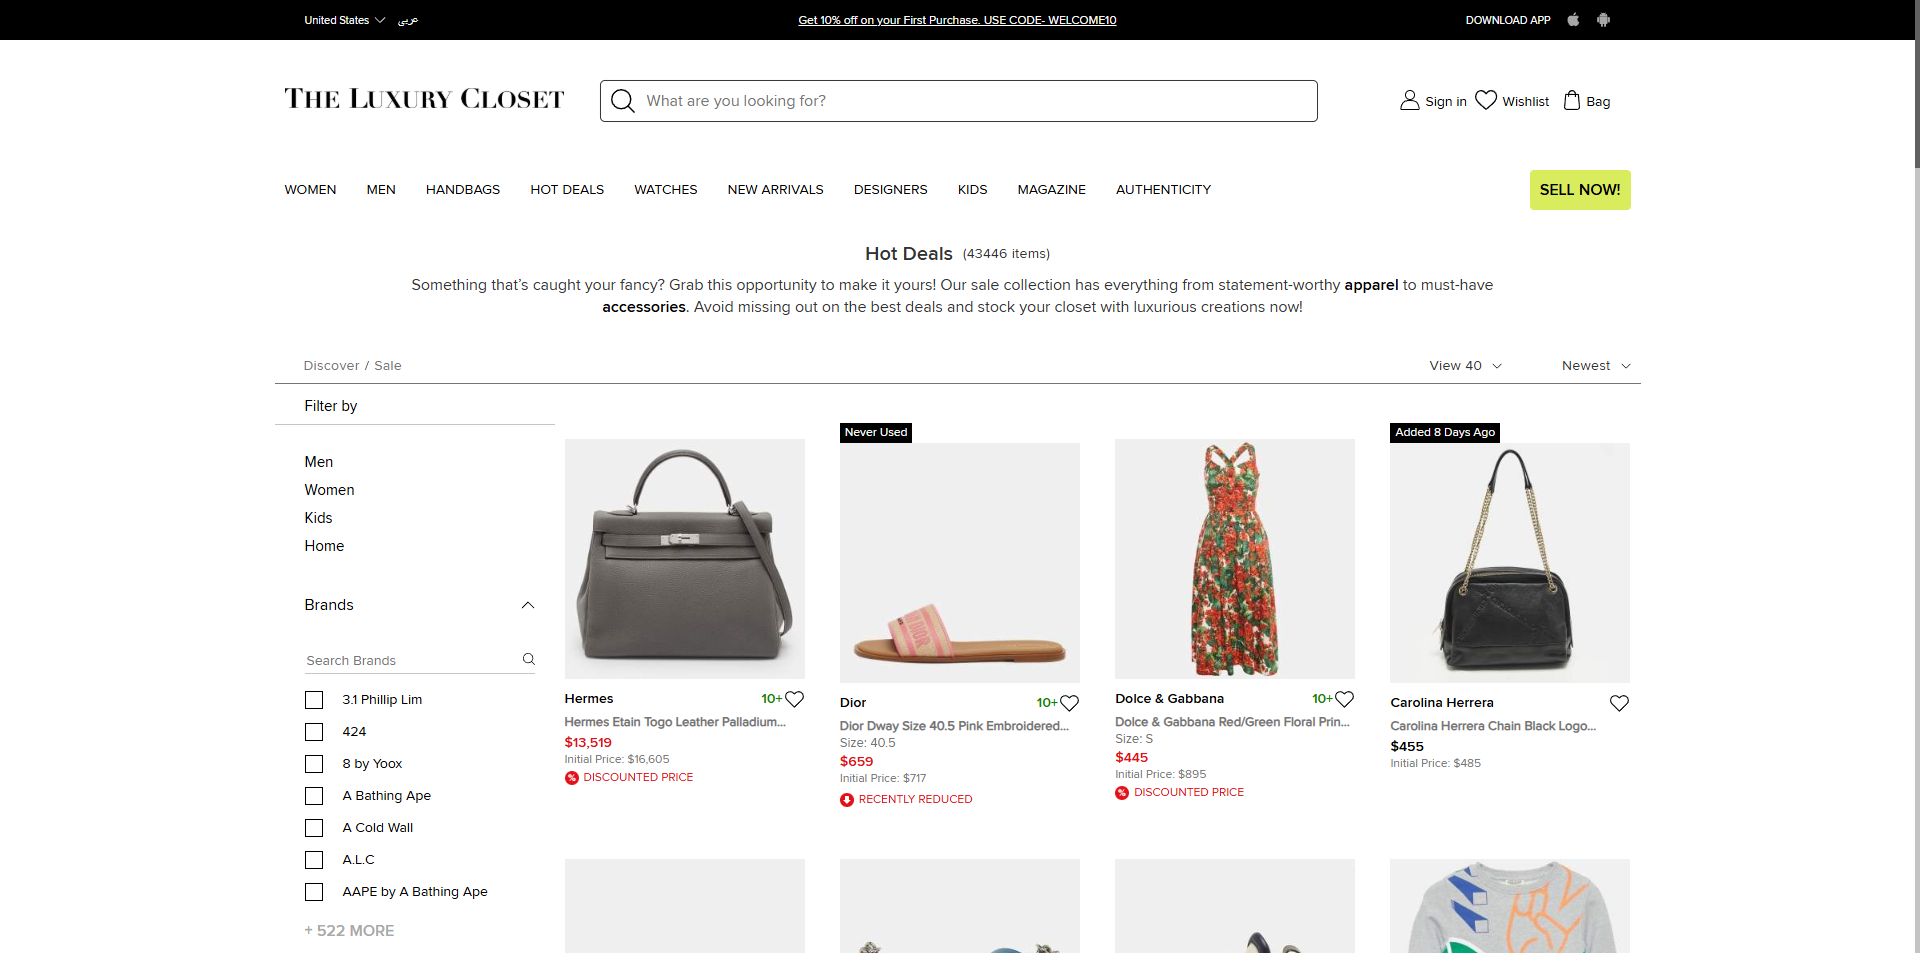
Task: Download the app via the Android icon
Action: tap(1604, 20)
